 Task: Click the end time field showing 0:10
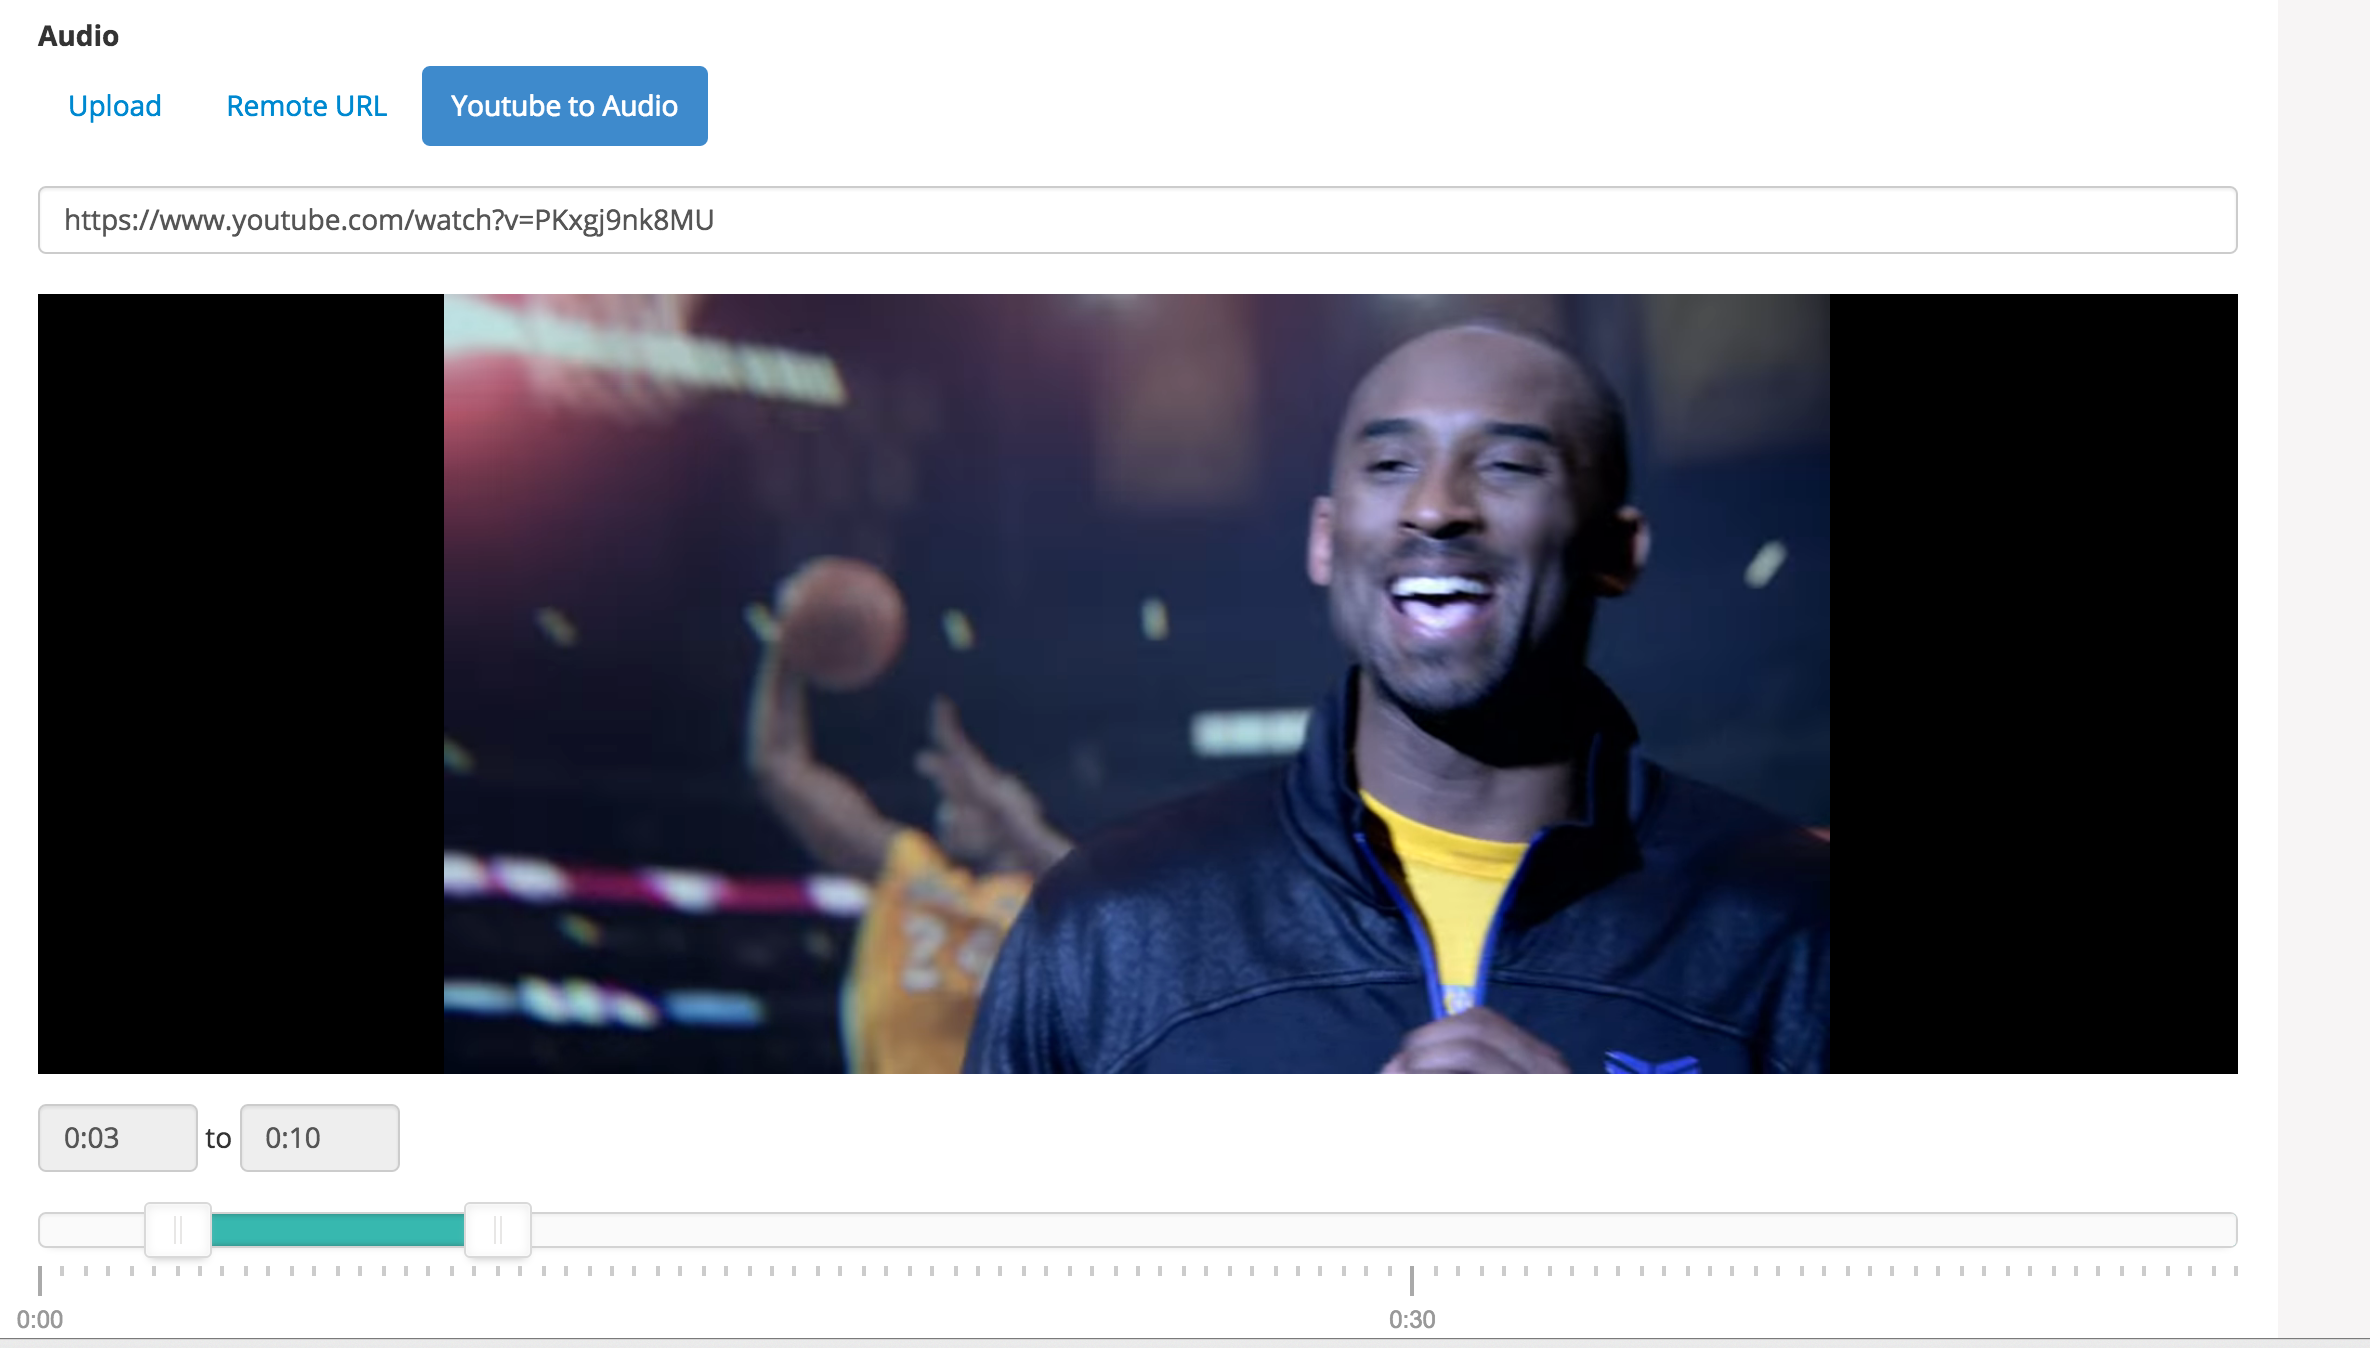tap(319, 1138)
